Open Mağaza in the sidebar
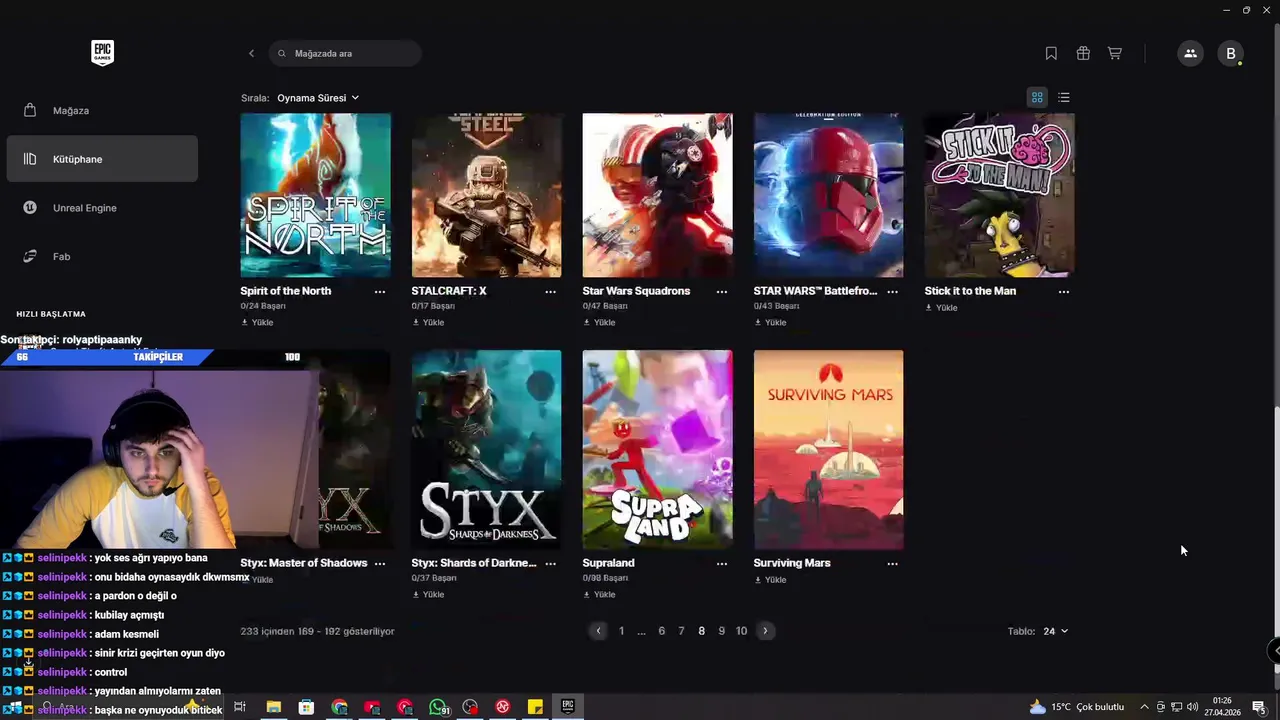The width and height of the screenshot is (1280, 720). tap(102, 110)
